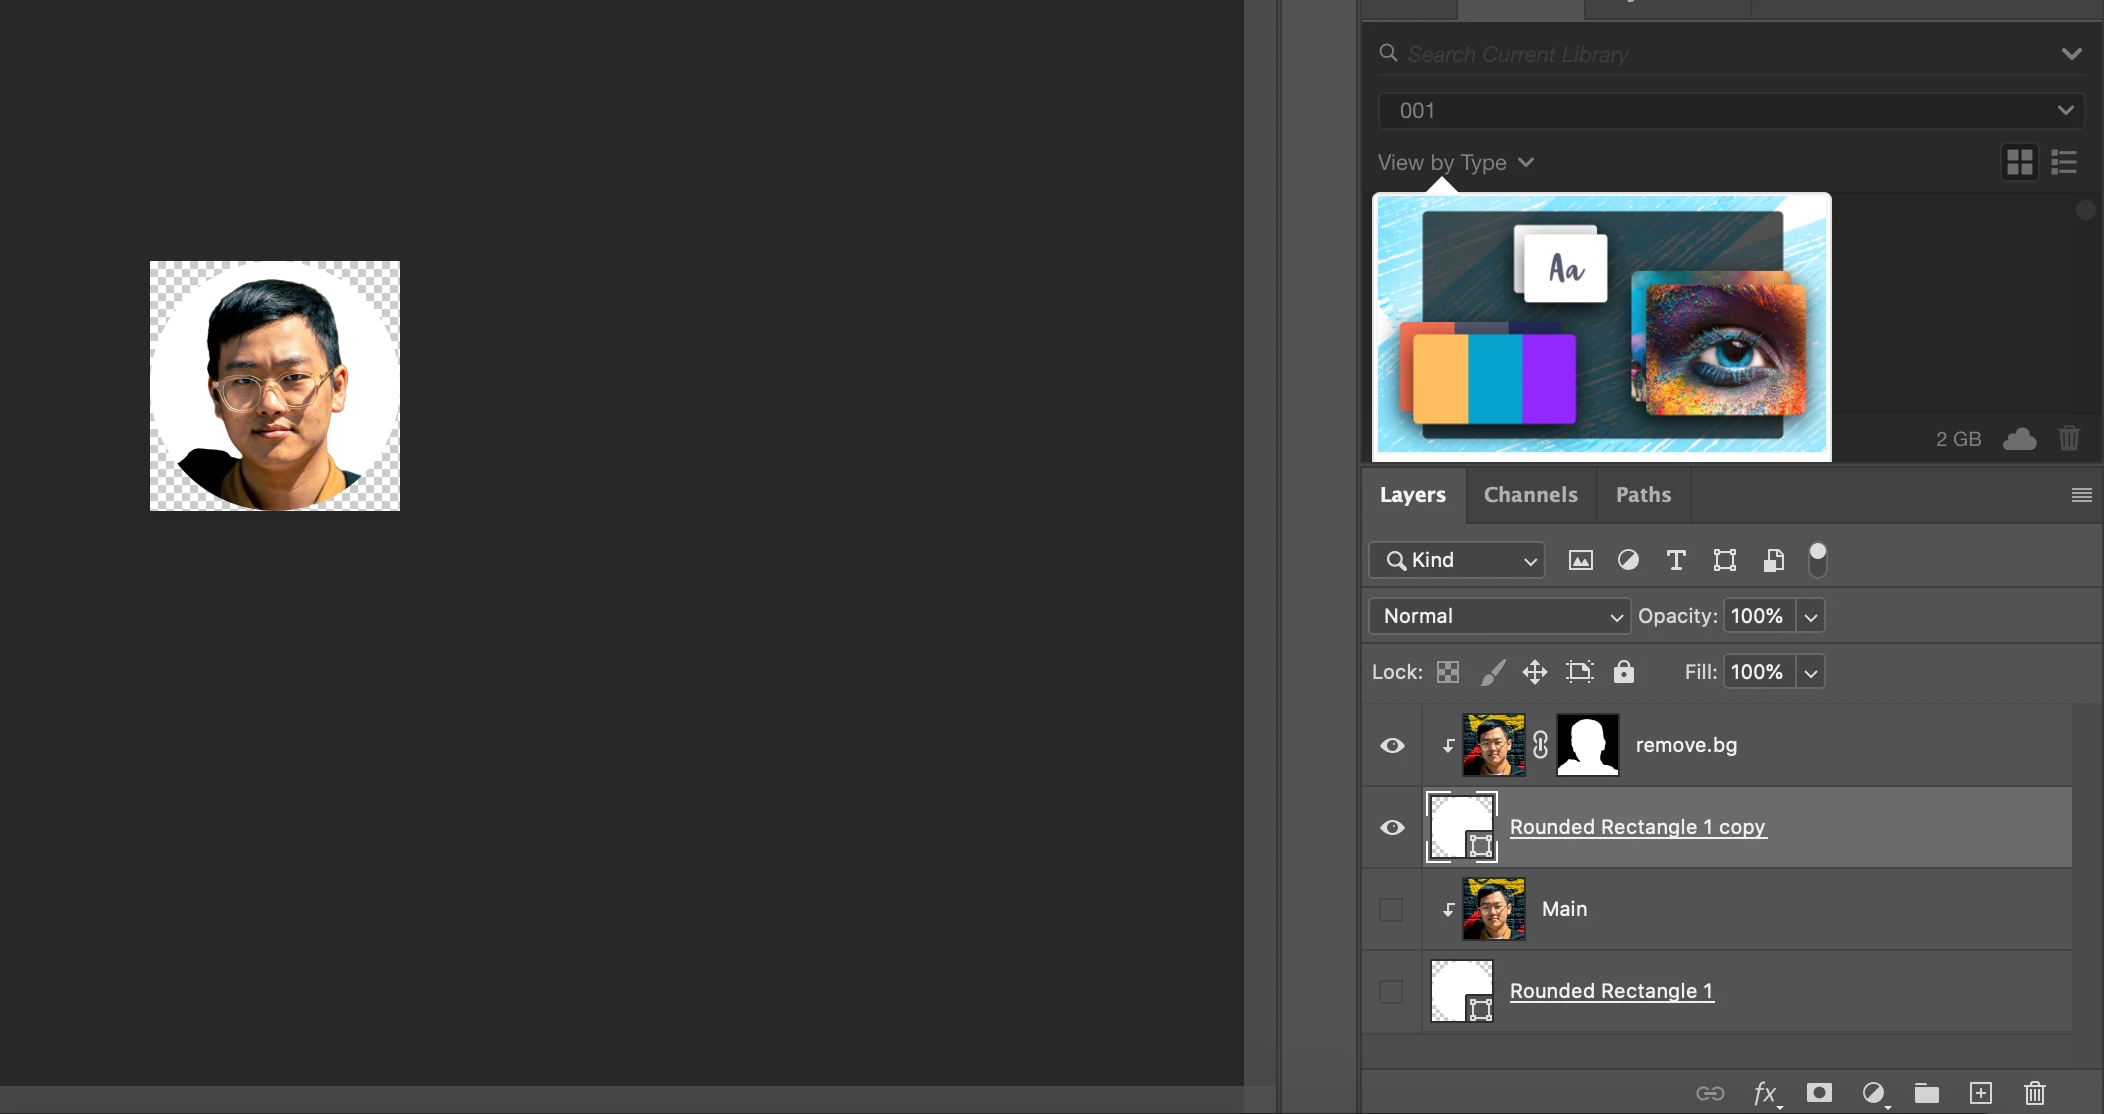Click the add layer mask icon

pyautogui.click(x=1819, y=1093)
